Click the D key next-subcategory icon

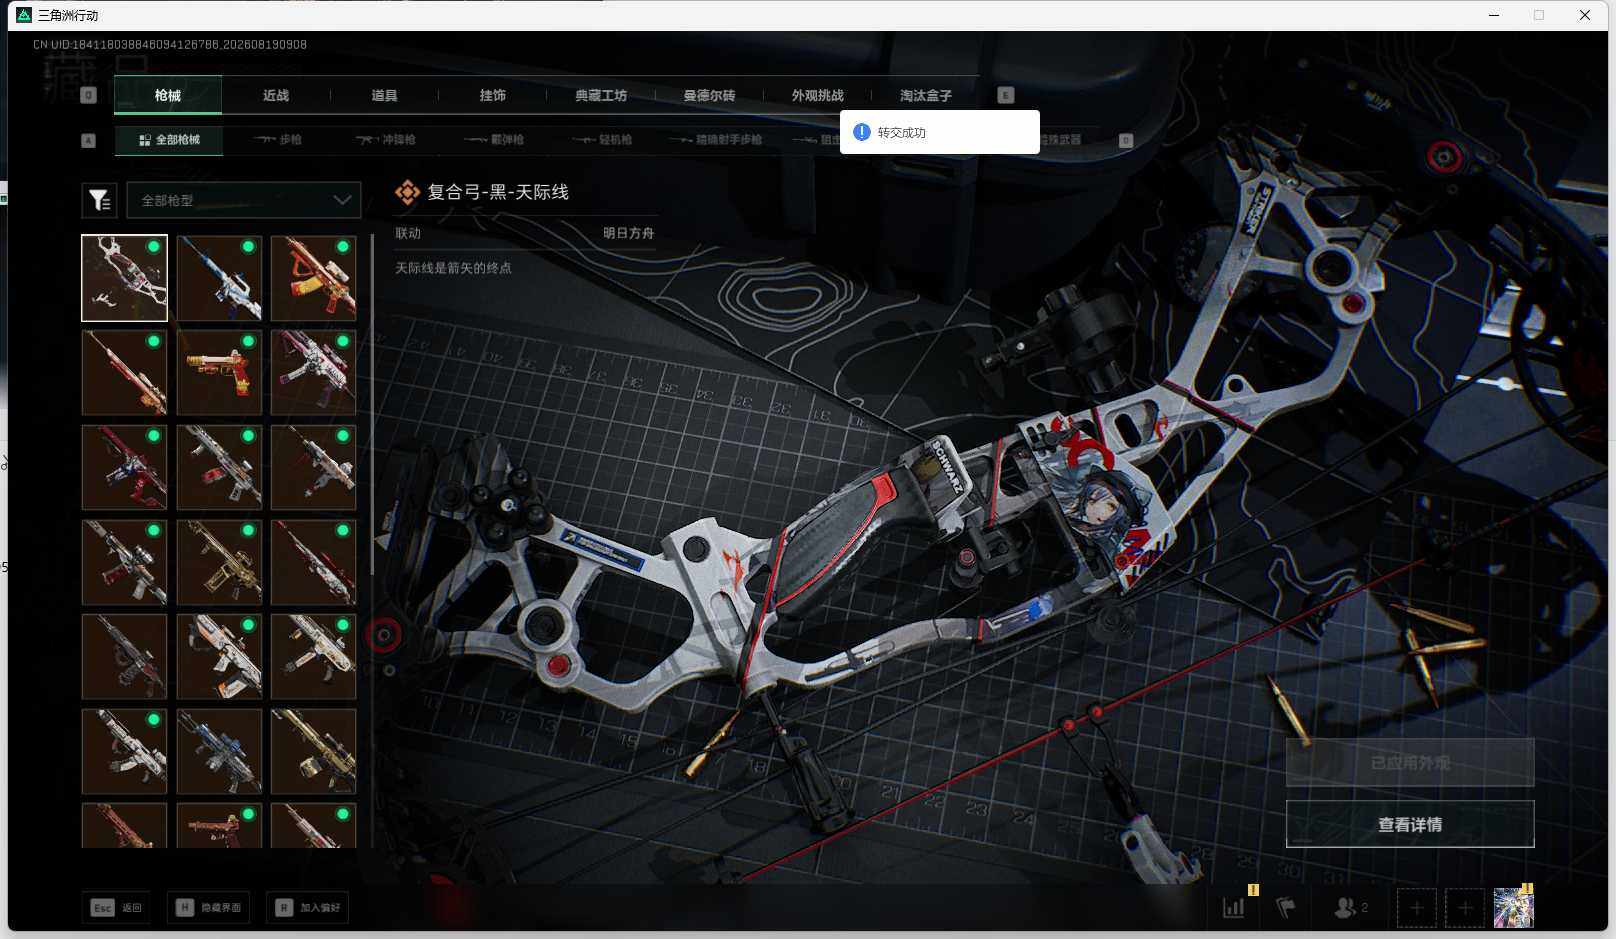pos(1125,140)
